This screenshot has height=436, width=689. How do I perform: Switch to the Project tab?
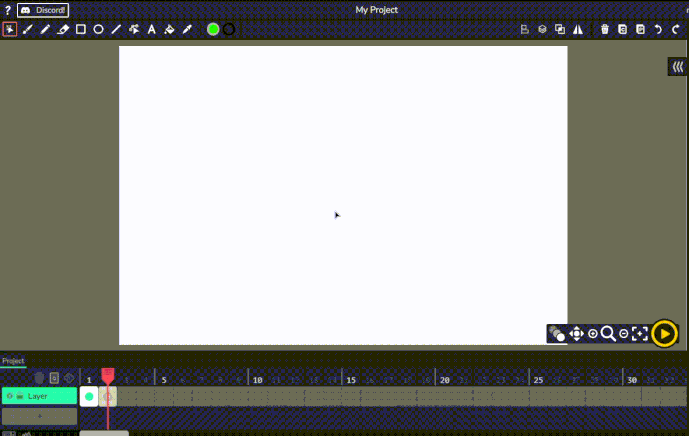click(x=13, y=361)
